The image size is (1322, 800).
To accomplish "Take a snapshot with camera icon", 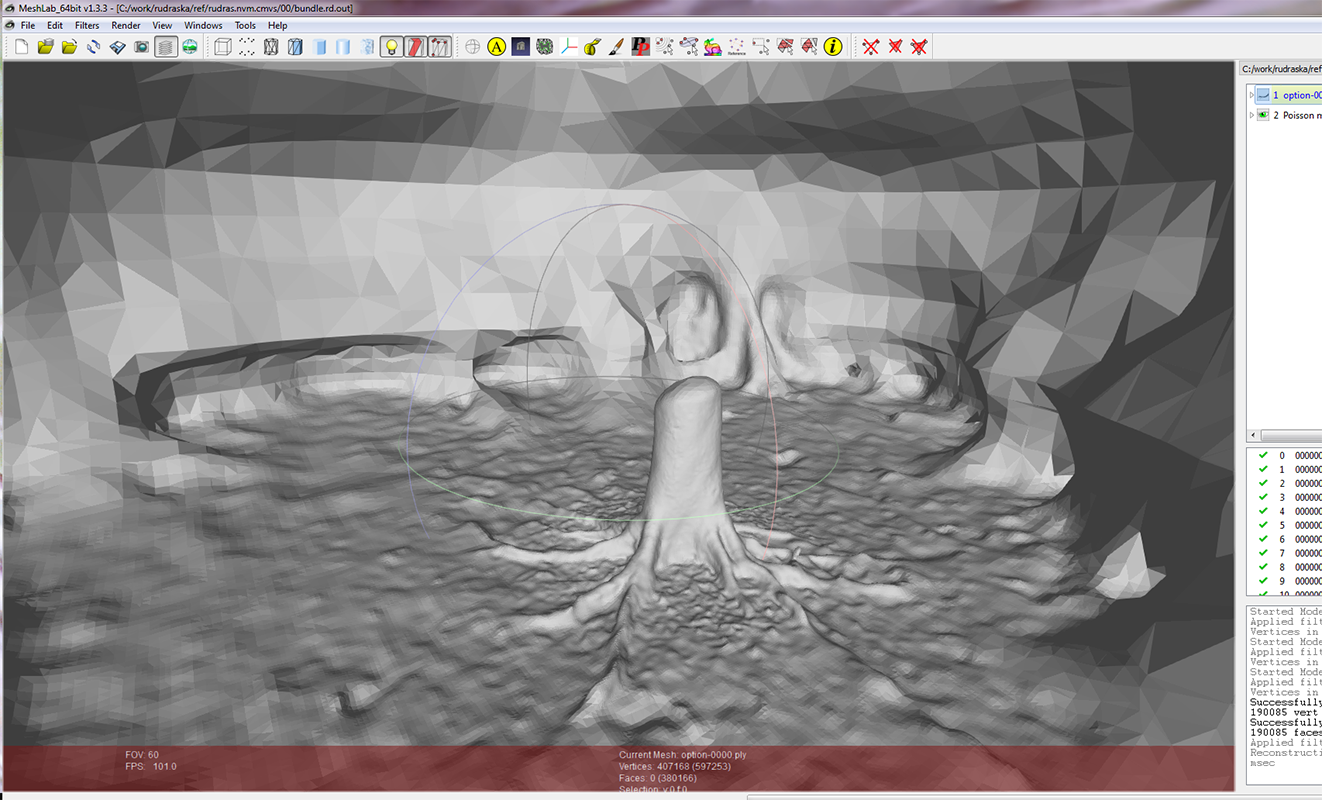I will [141, 47].
